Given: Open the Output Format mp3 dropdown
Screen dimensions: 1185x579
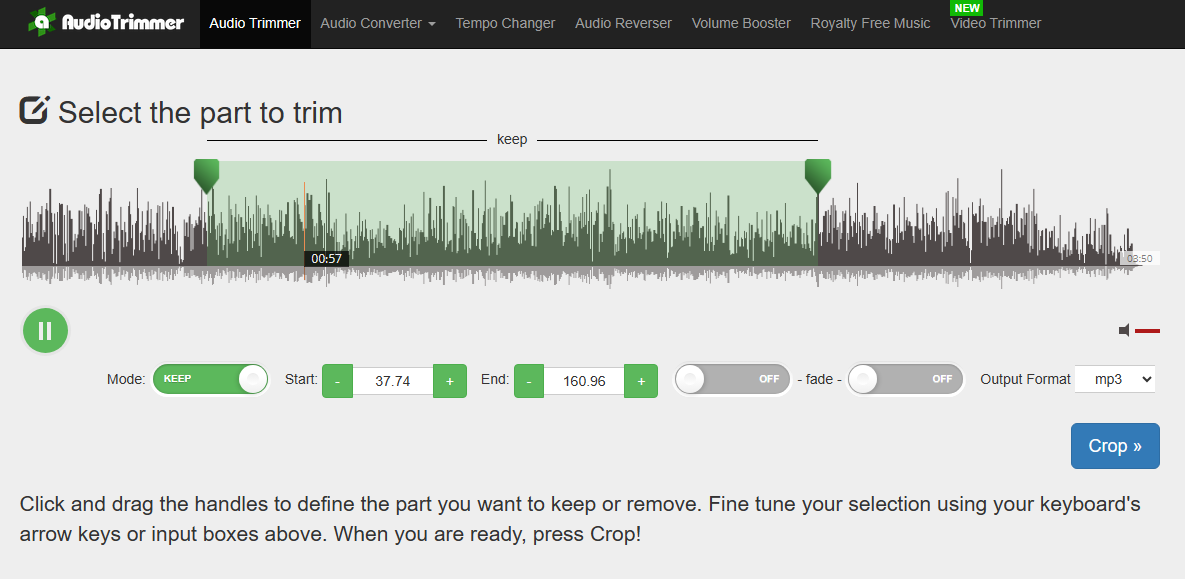Looking at the screenshot, I should pyautogui.click(x=1114, y=379).
